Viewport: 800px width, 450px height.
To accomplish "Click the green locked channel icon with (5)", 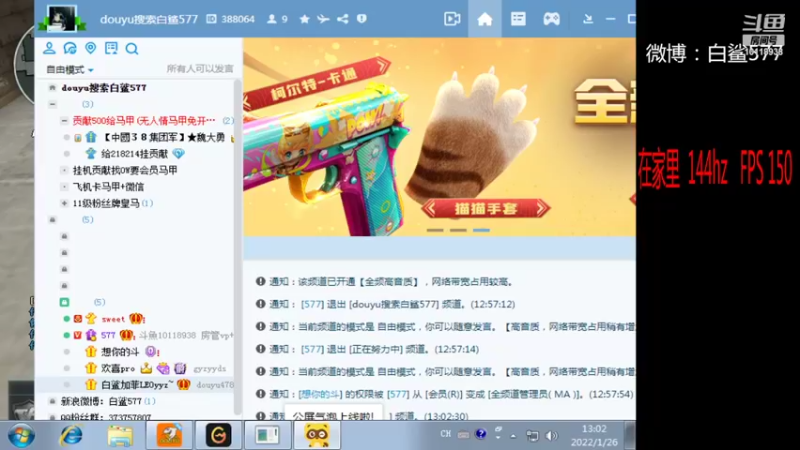I will click(x=64, y=302).
